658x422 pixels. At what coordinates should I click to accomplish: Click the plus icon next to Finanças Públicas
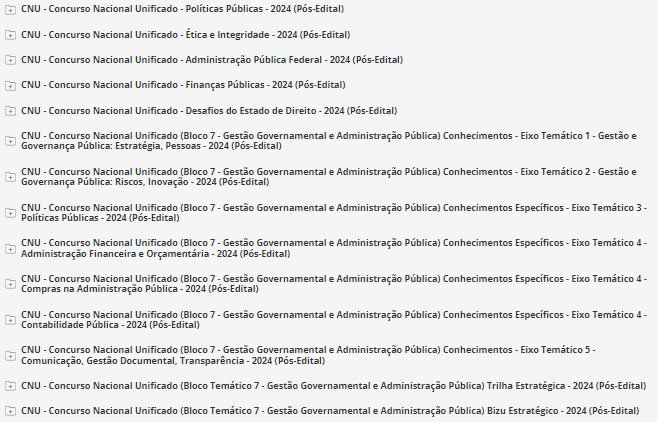(x=10, y=85)
